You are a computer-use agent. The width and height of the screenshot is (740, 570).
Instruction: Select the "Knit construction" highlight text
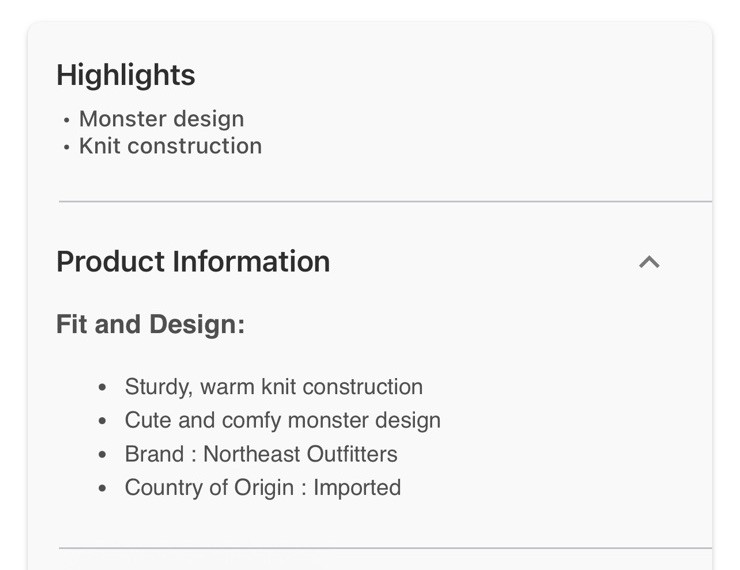(170, 146)
